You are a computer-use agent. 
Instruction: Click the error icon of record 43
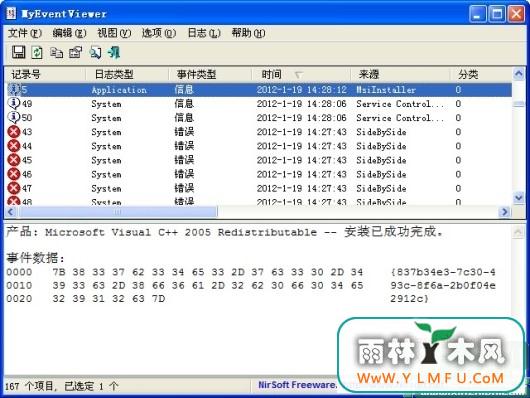pyautogui.click(x=14, y=132)
